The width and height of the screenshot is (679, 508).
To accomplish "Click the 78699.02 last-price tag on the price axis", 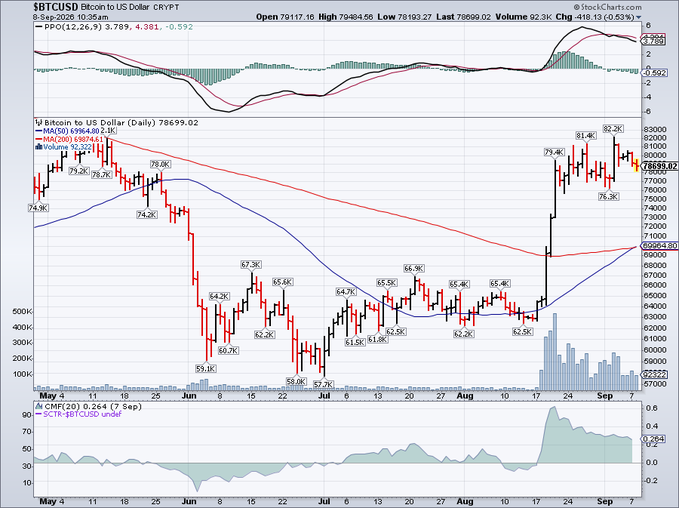I will click(660, 166).
